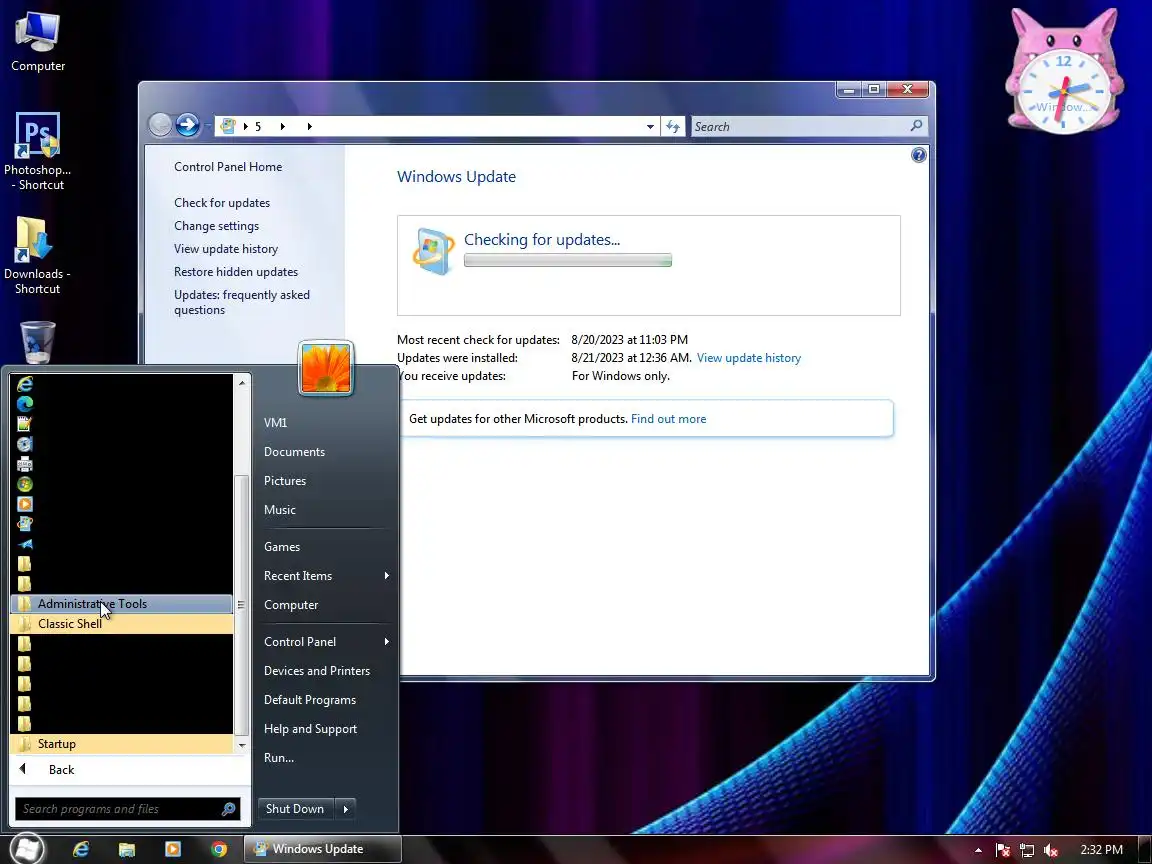Open Games from Start menu
1152x864 pixels.
pos(282,547)
